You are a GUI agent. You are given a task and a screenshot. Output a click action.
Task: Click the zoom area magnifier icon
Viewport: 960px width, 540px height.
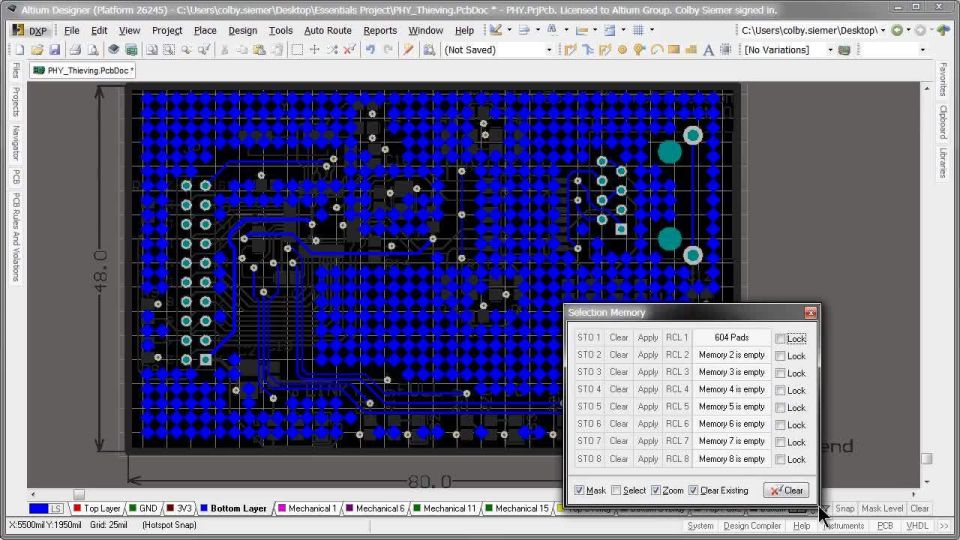[169, 50]
